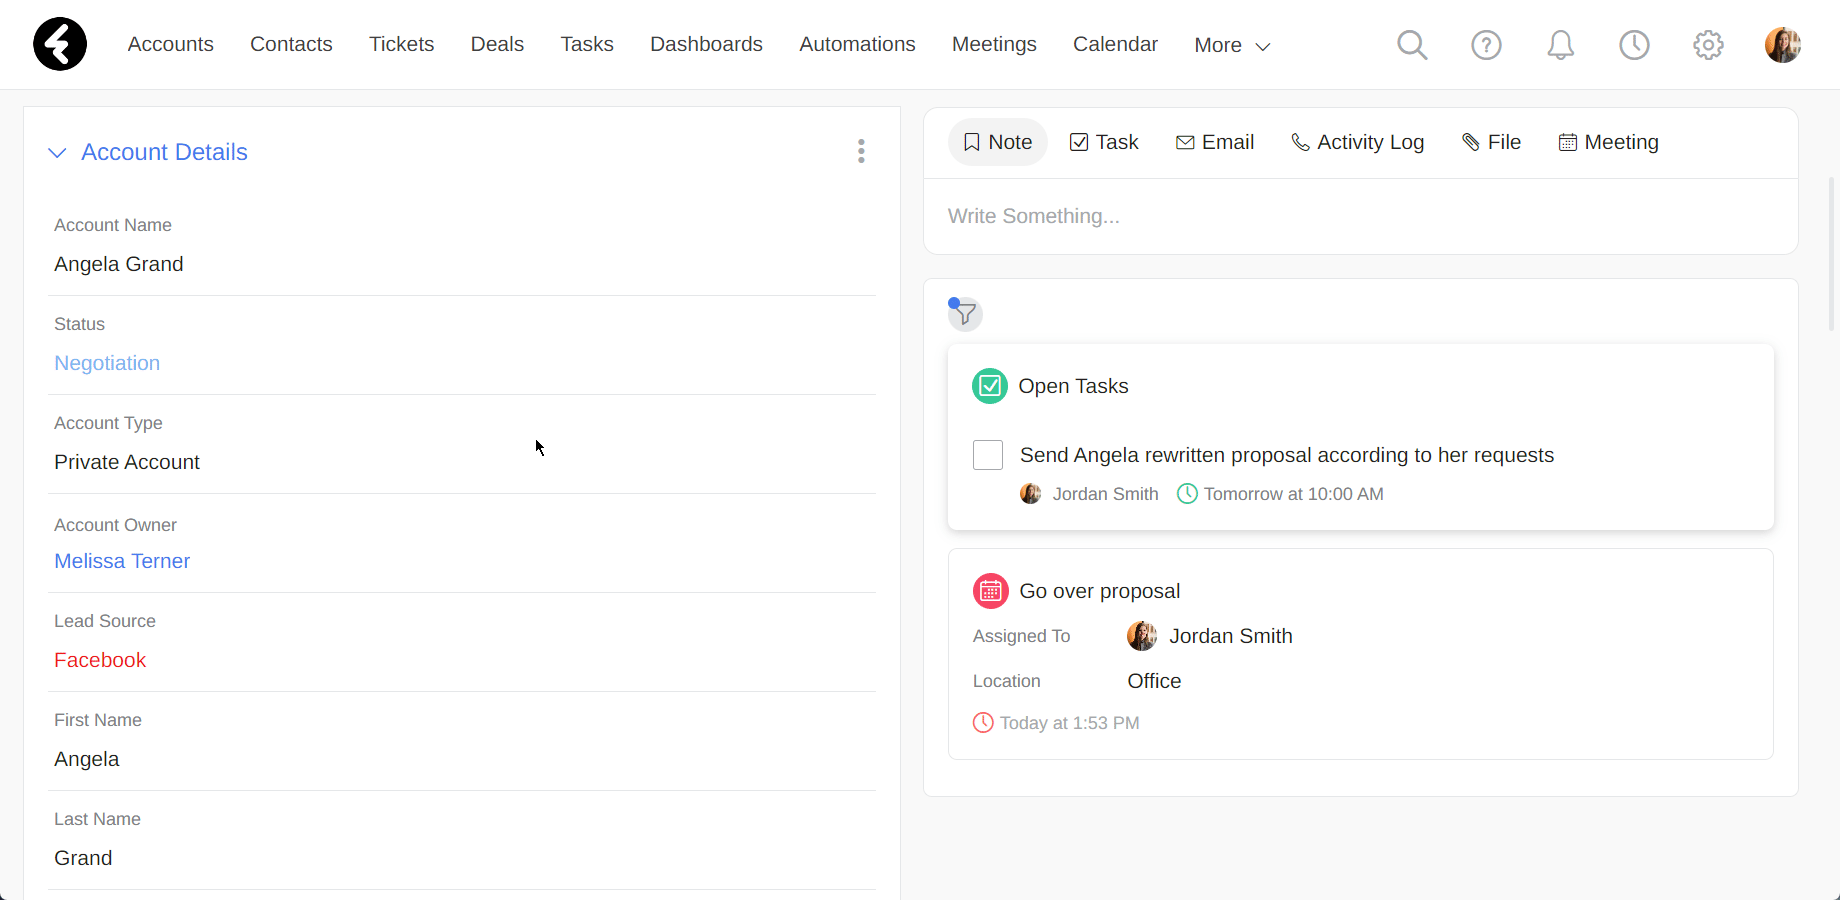Open the recent history clock icon
This screenshot has height=900, width=1840.
1634,45
